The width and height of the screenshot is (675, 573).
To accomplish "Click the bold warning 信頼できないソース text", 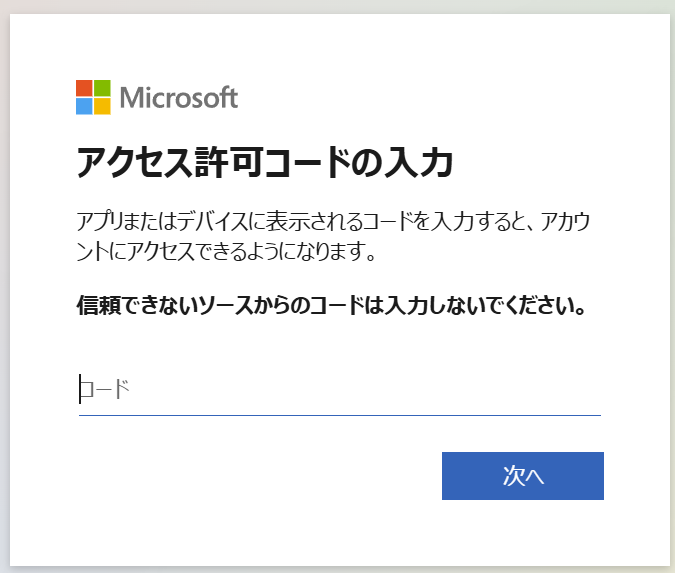I will click(x=330, y=305).
